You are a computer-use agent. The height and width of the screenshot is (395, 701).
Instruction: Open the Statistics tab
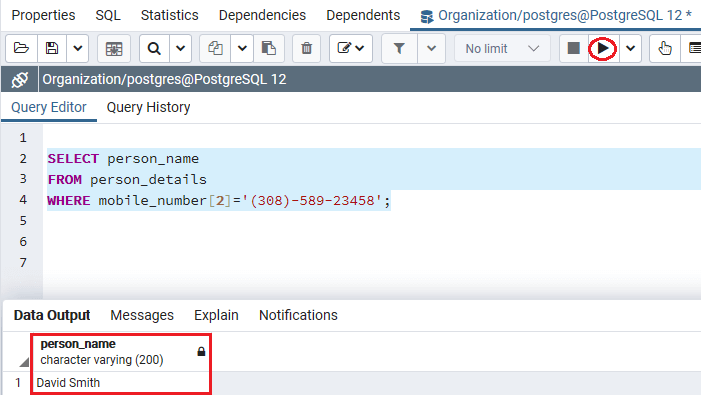169,15
